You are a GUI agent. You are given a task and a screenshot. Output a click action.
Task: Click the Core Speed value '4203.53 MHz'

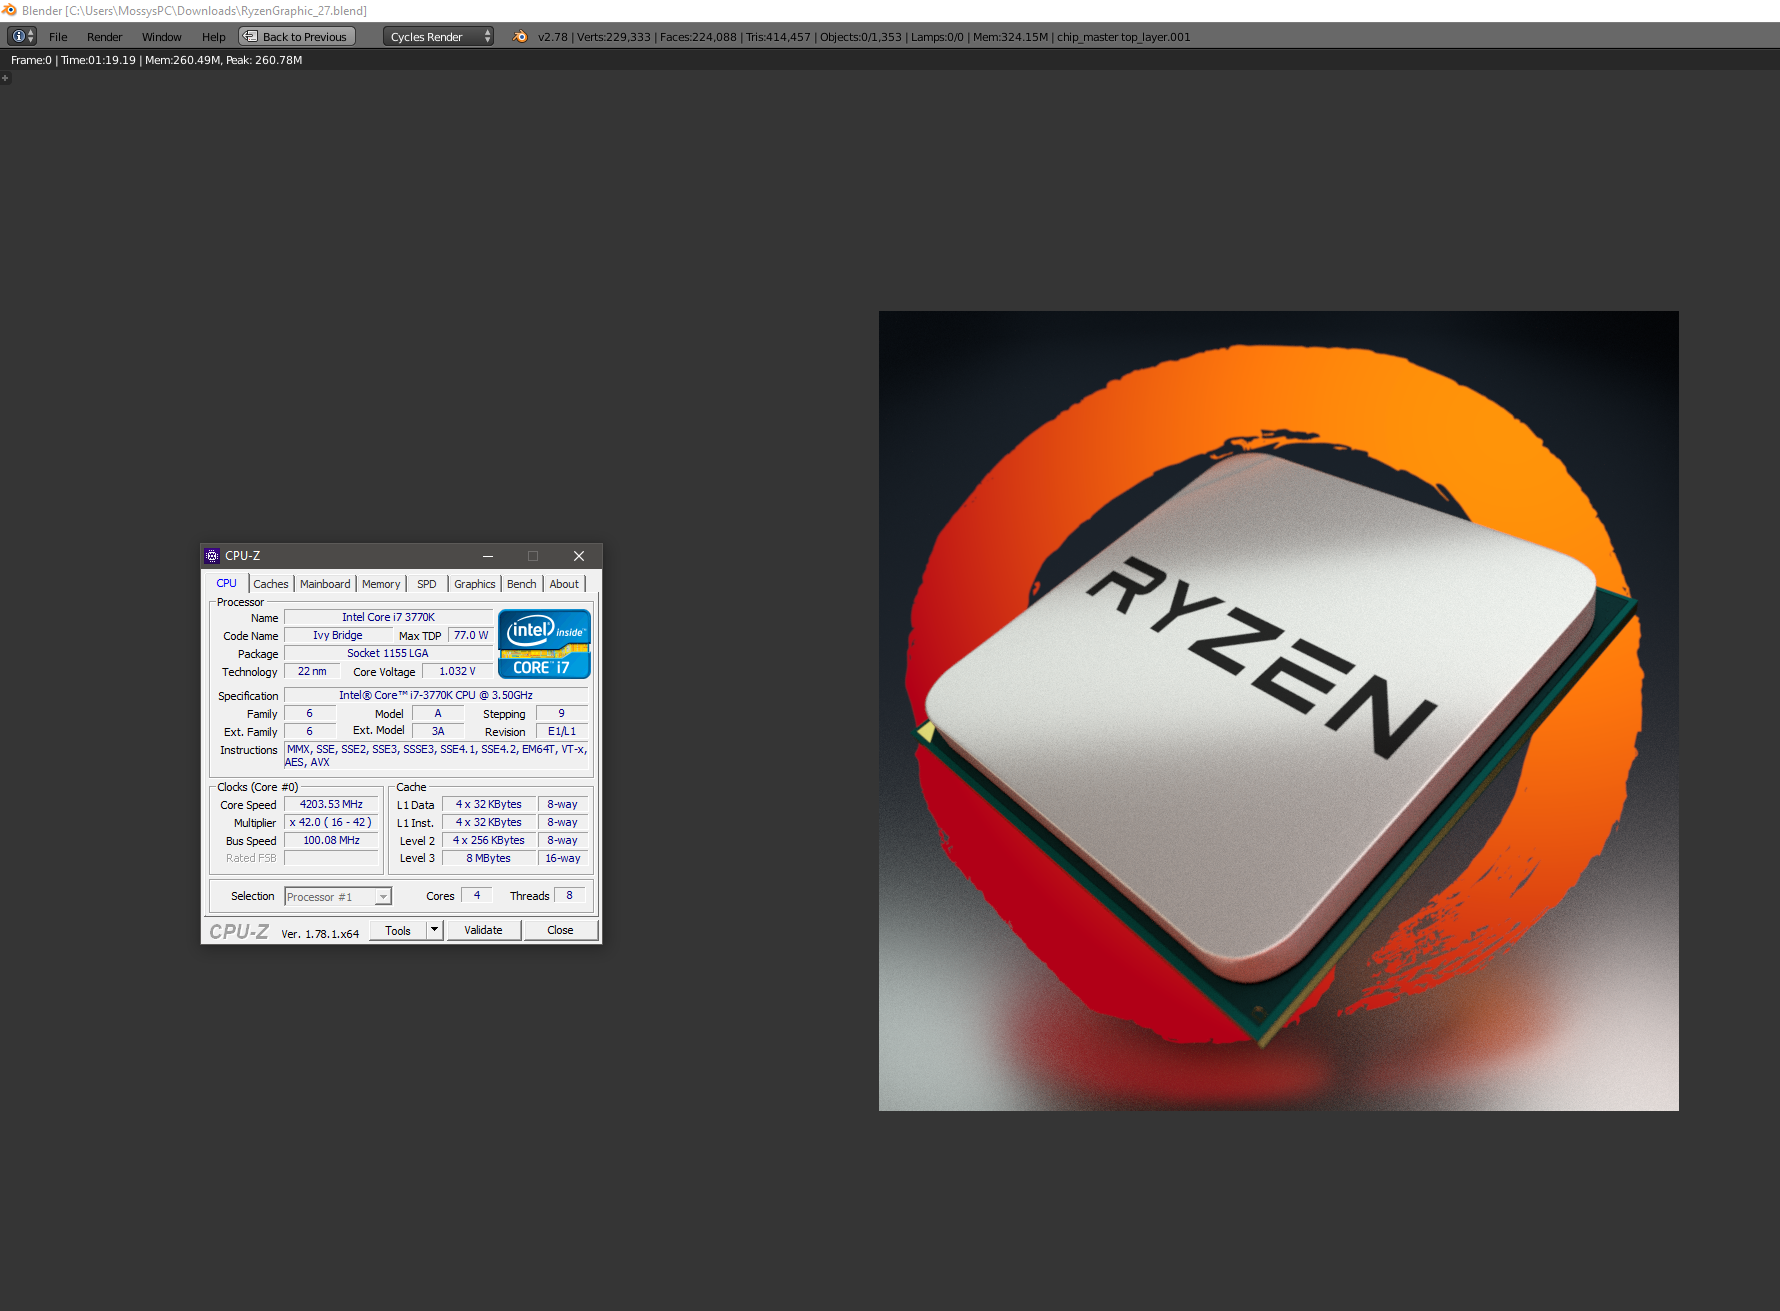(x=332, y=804)
